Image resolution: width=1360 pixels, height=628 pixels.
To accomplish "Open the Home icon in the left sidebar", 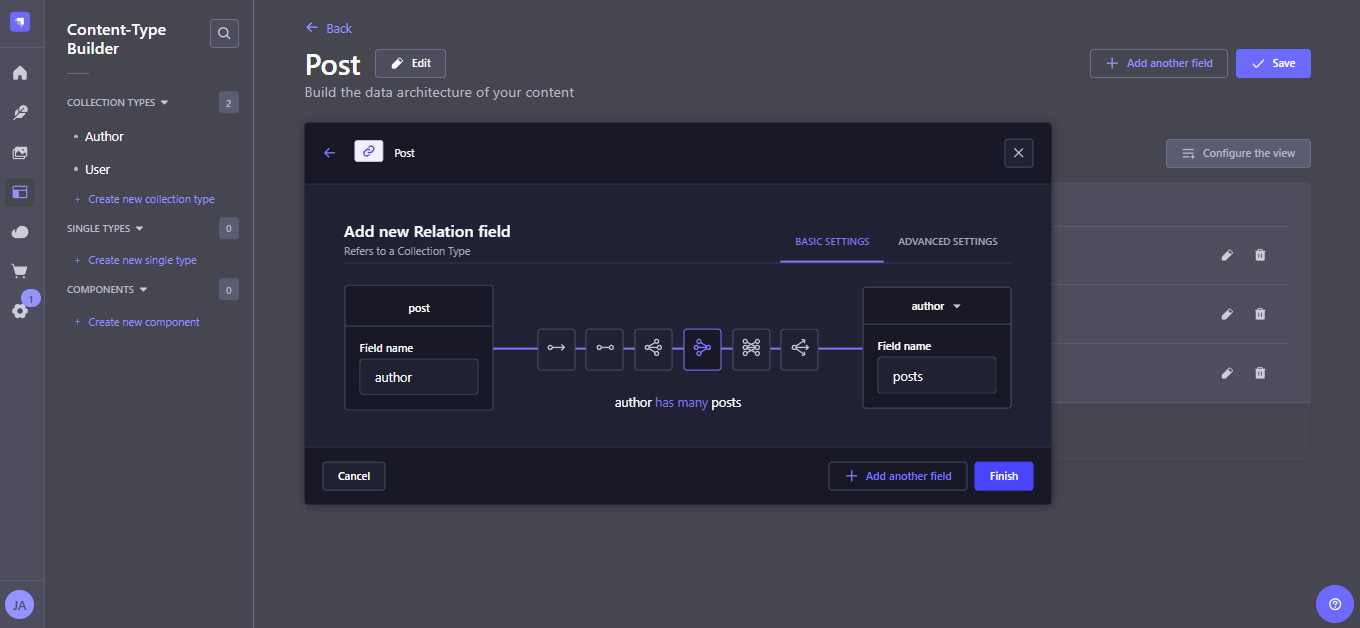I will [20, 73].
